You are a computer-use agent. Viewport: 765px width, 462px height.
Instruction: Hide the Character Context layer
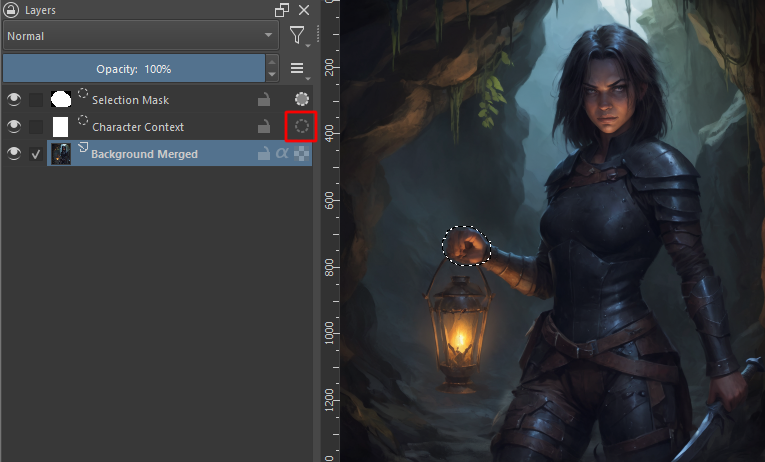(x=14, y=127)
